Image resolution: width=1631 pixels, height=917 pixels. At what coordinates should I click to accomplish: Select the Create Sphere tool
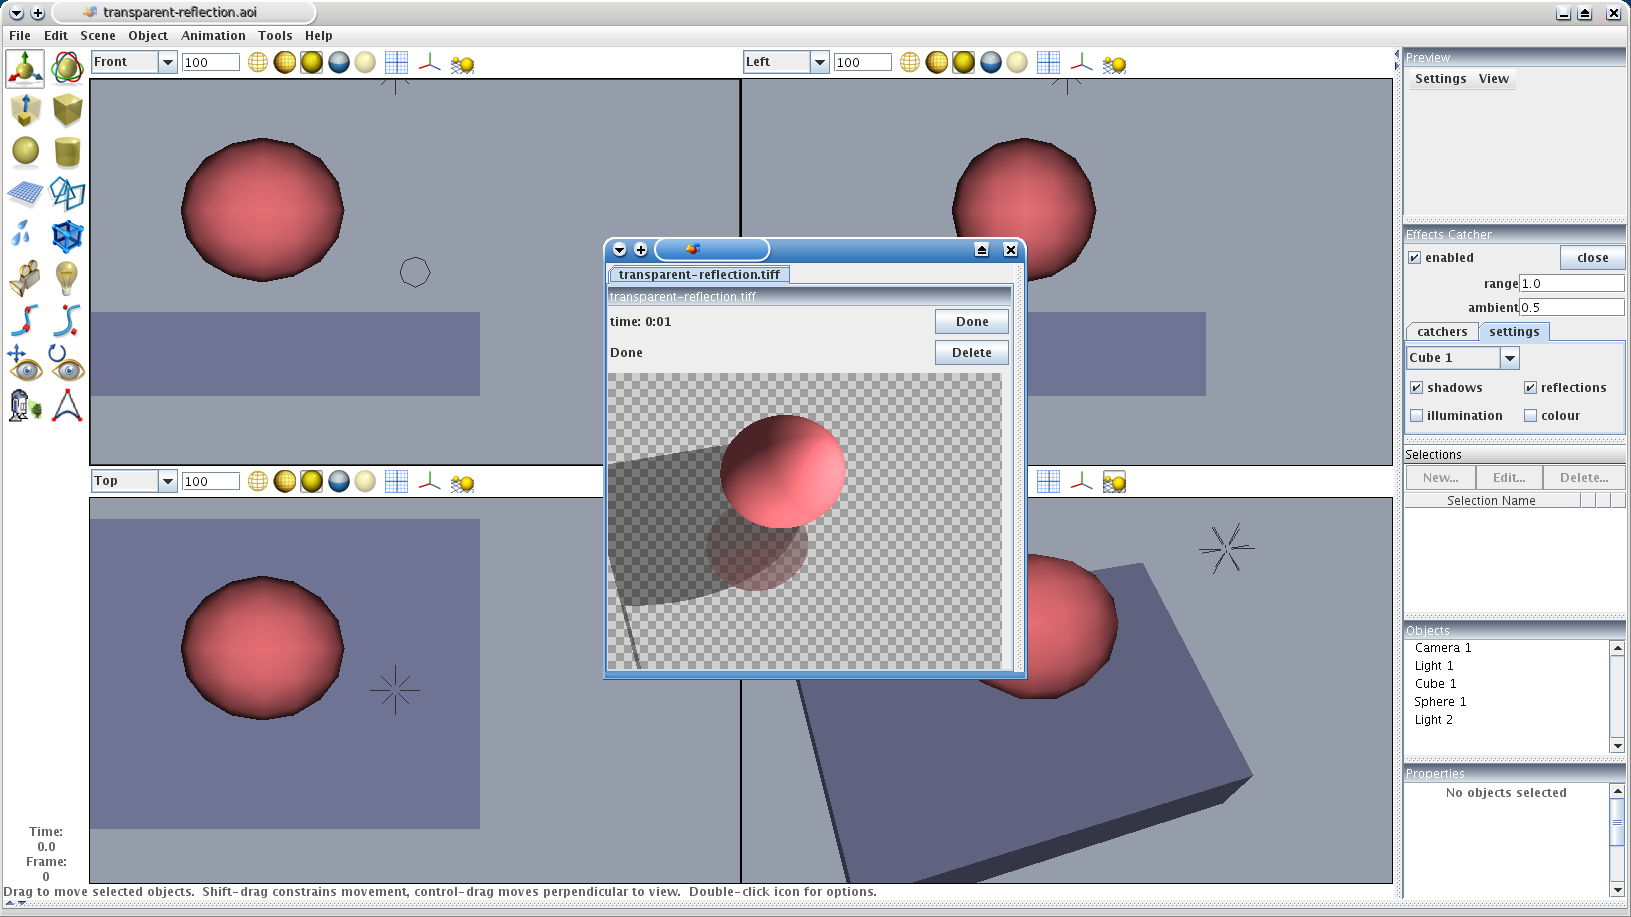point(25,152)
